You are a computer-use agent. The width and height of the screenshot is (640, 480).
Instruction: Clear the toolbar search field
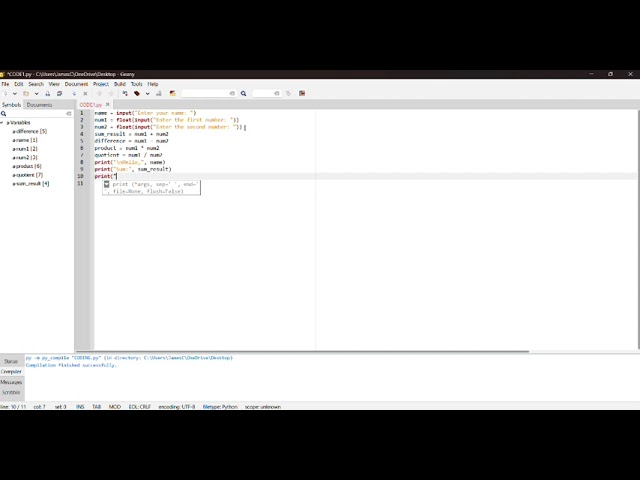click(x=232, y=93)
